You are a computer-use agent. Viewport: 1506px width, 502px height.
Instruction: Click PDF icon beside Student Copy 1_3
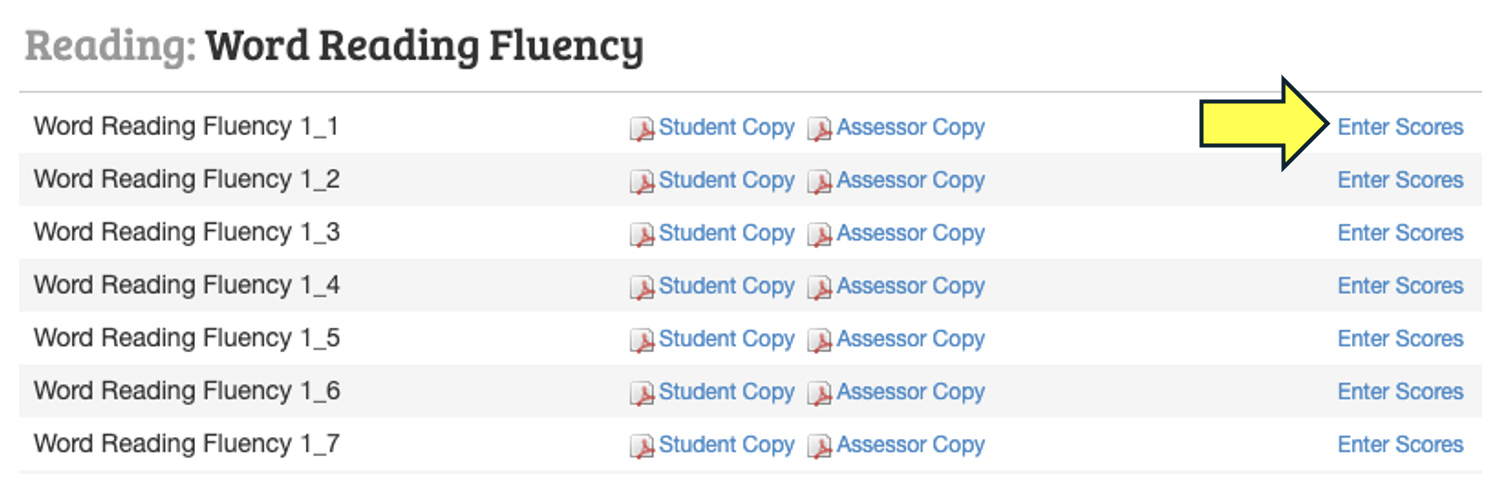tap(641, 235)
